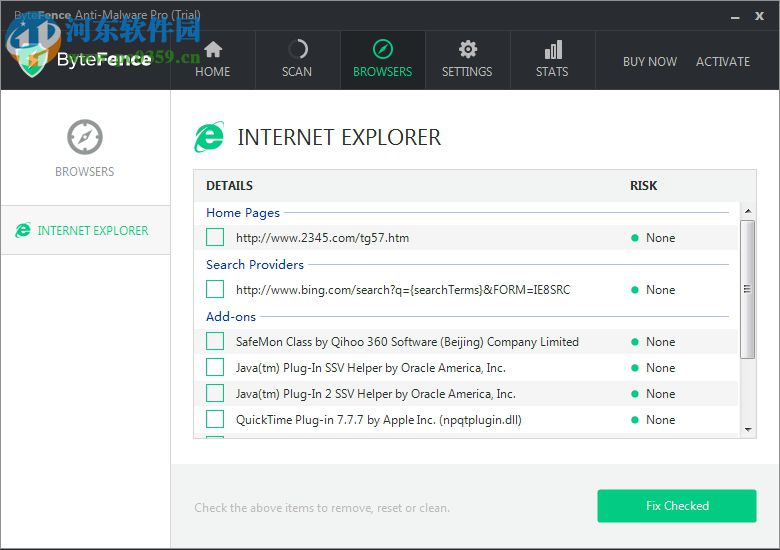The height and width of the screenshot is (550, 780).
Task: Click the Java(tm) Plug-In SSV Helper row text
Action: (371, 367)
